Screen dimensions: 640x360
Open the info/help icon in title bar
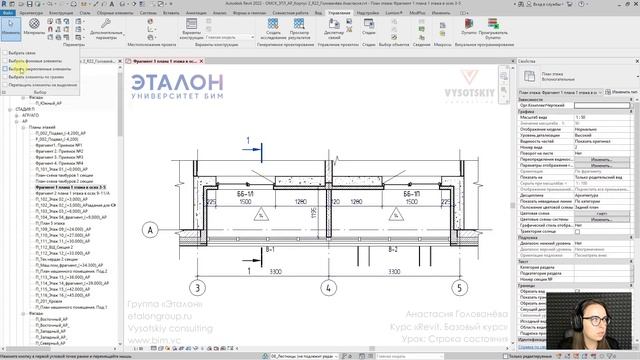click(x=581, y=4)
